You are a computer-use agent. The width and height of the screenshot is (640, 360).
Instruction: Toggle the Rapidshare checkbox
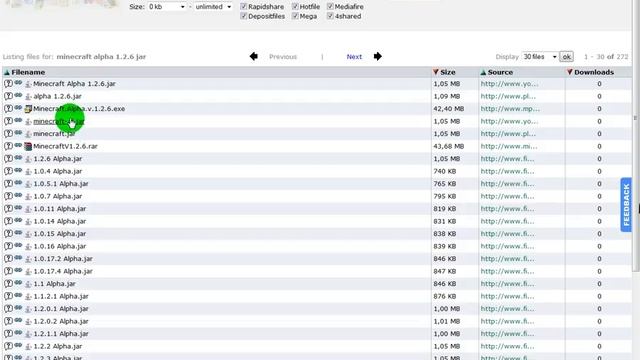pyautogui.click(x=244, y=7)
